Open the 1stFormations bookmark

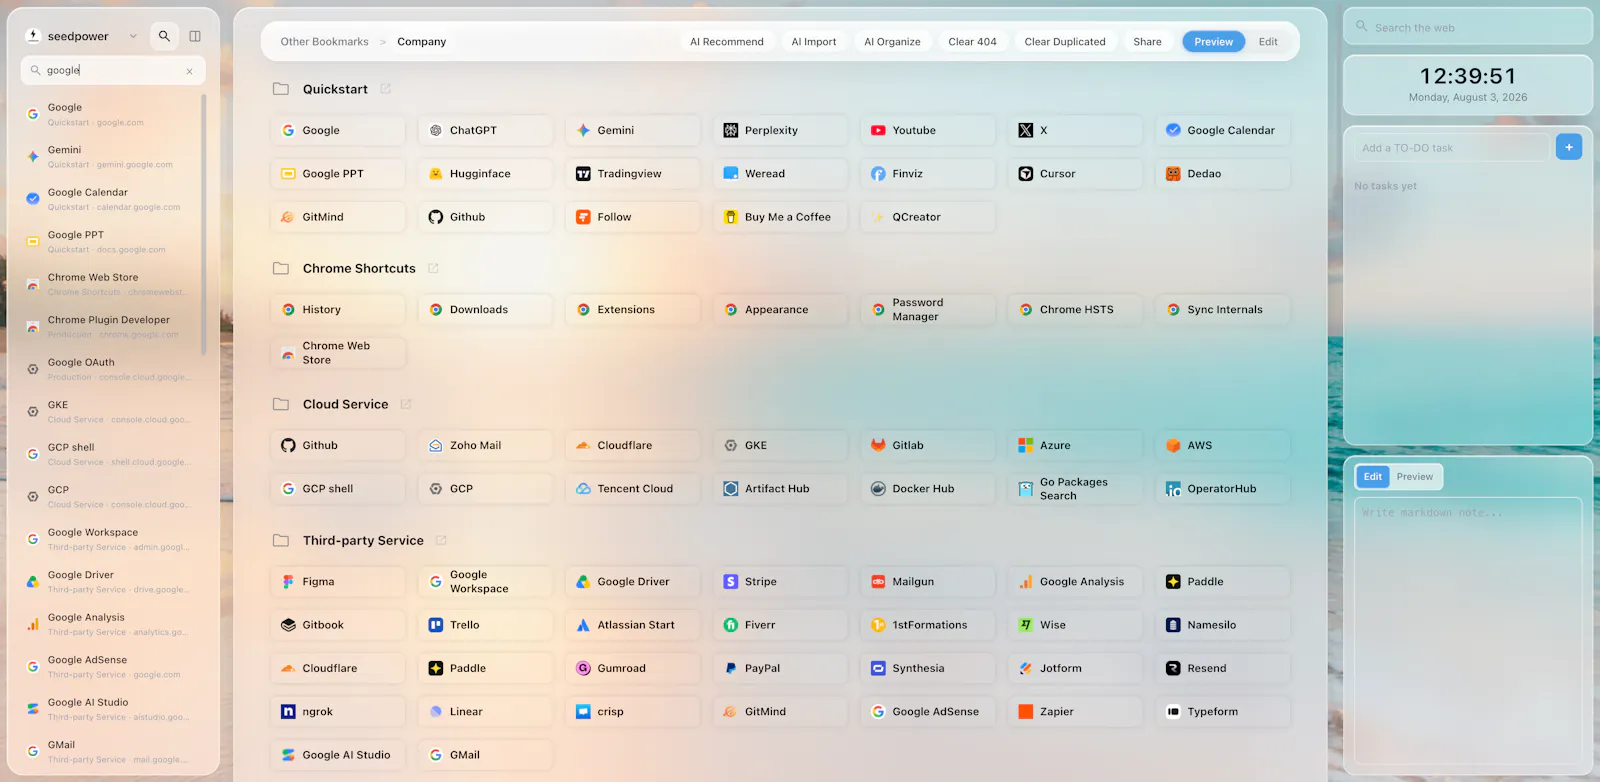(928, 625)
